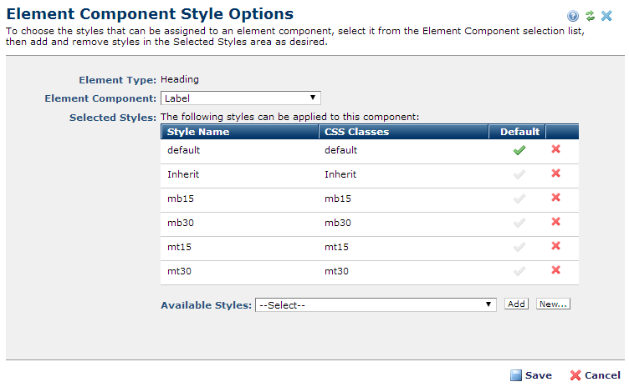Expand the Available Styles select list
The height and width of the screenshot is (392, 629).
pyautogui.click(x=375, y=305)
